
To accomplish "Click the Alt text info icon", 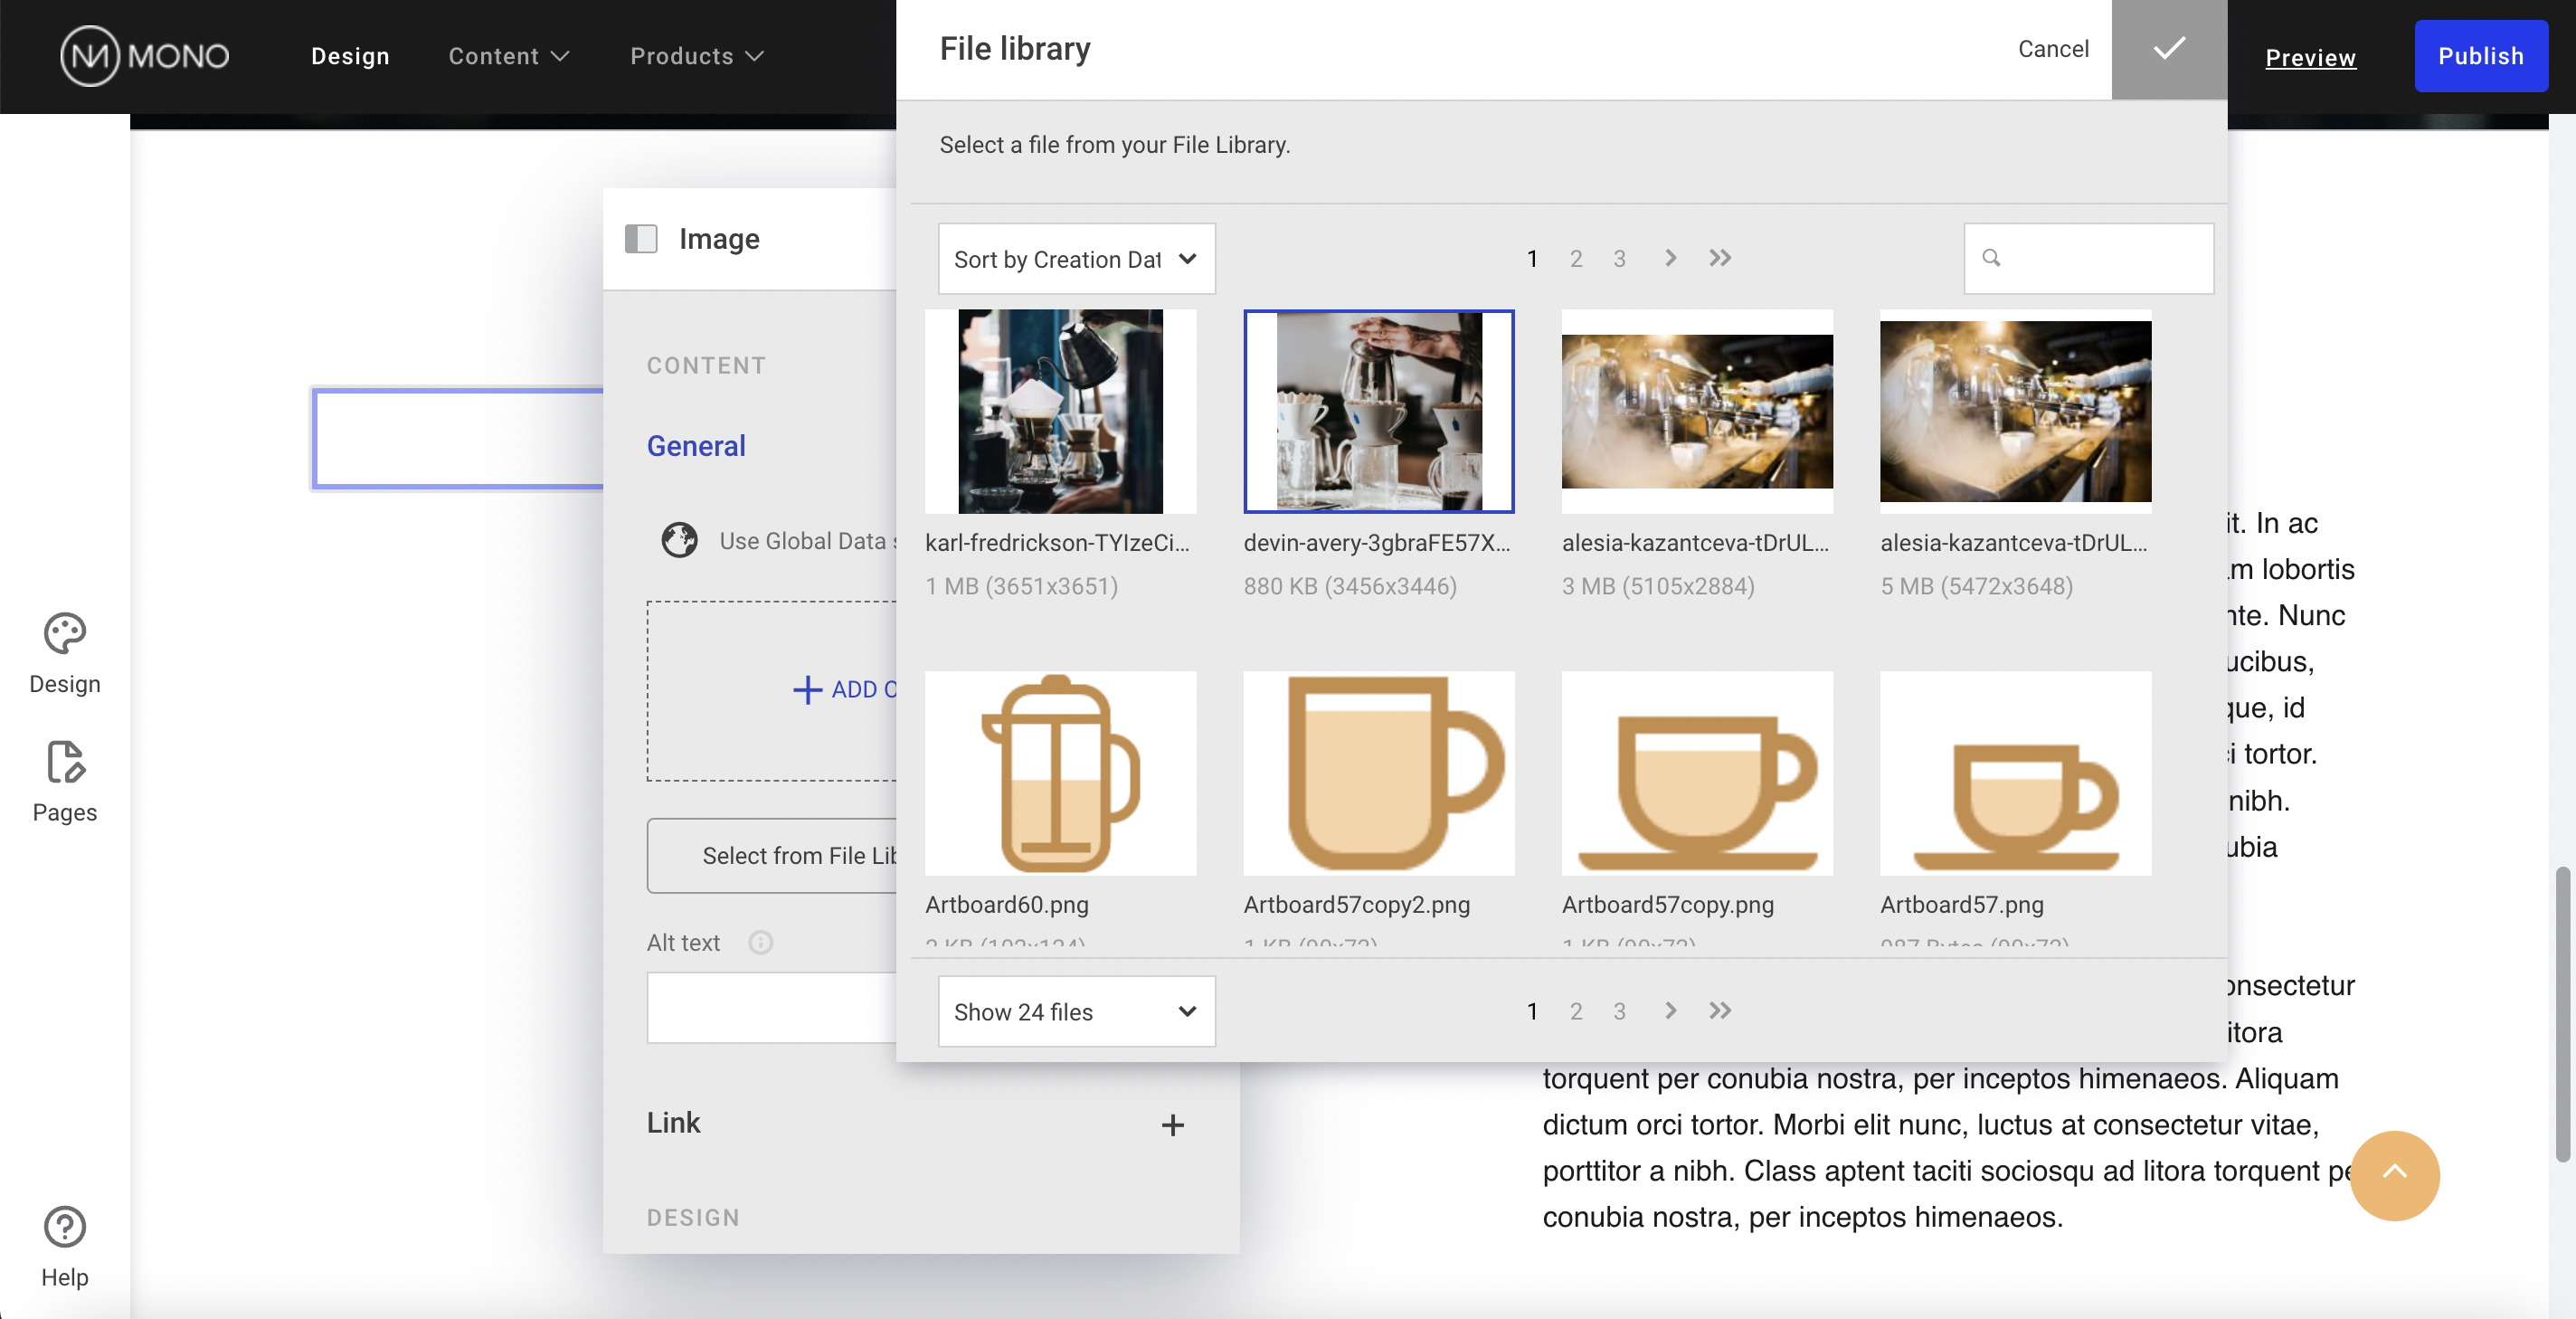I will [760, 942].
